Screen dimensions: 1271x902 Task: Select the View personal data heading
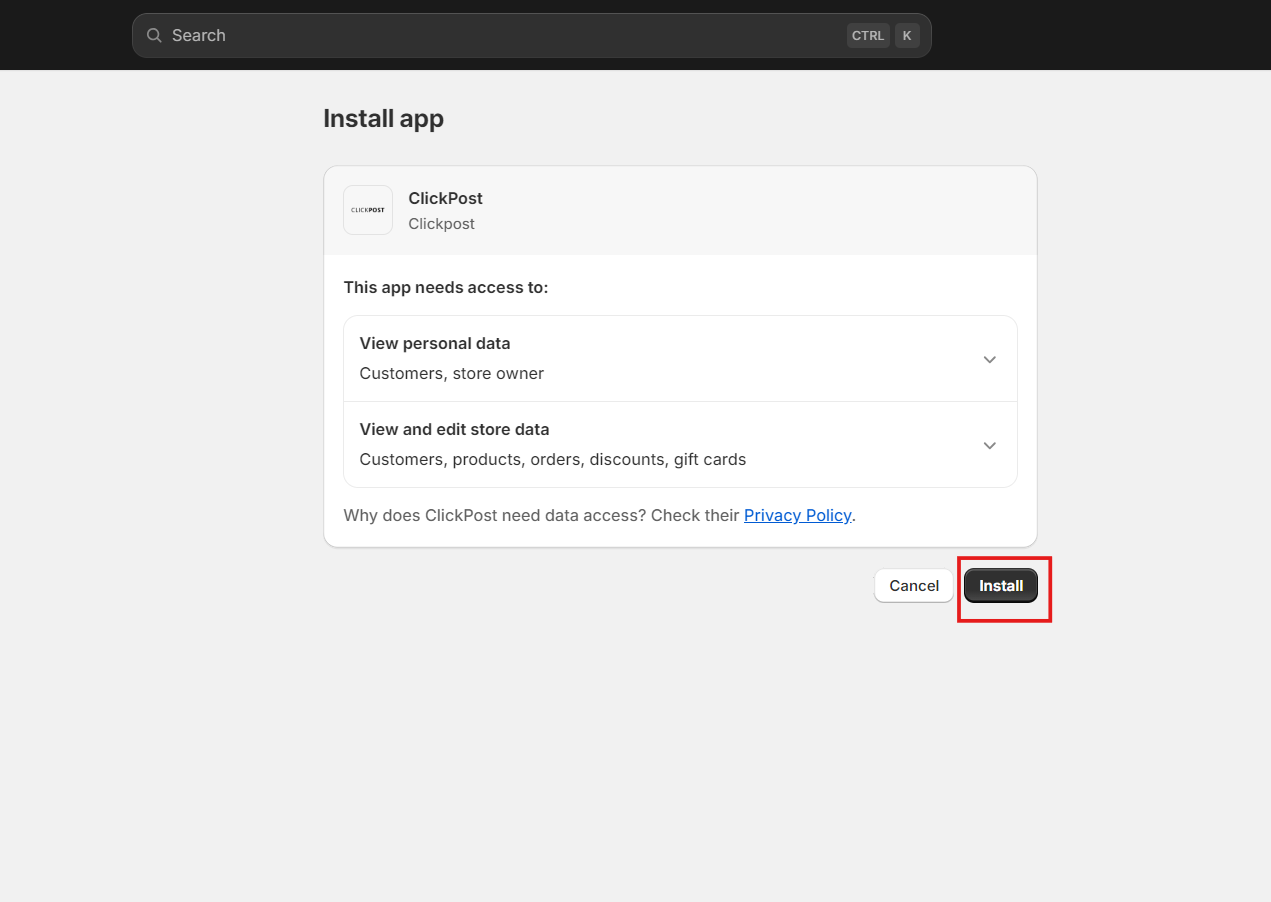pyautogui.click(x=435, y=343)
